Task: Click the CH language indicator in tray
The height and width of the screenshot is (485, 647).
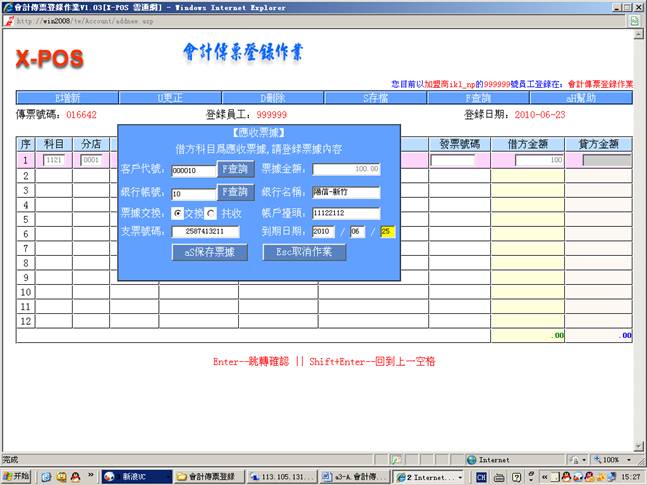Action: point(482,477)
